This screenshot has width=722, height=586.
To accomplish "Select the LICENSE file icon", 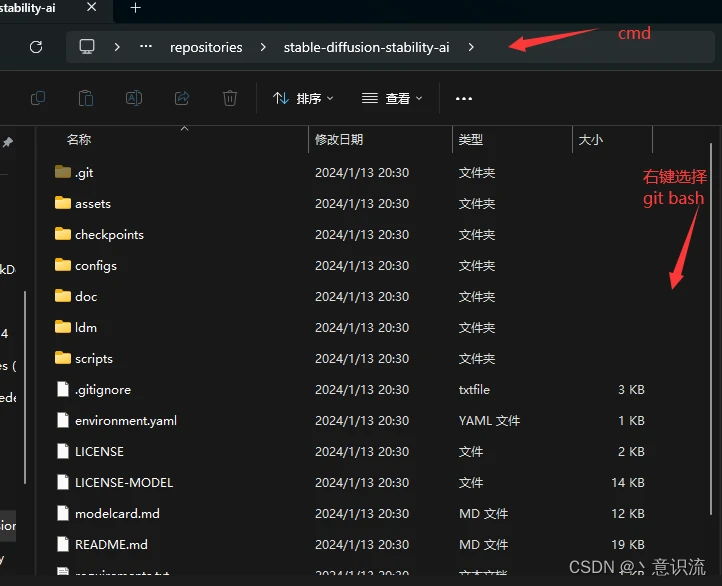I will tap(63, 451).
